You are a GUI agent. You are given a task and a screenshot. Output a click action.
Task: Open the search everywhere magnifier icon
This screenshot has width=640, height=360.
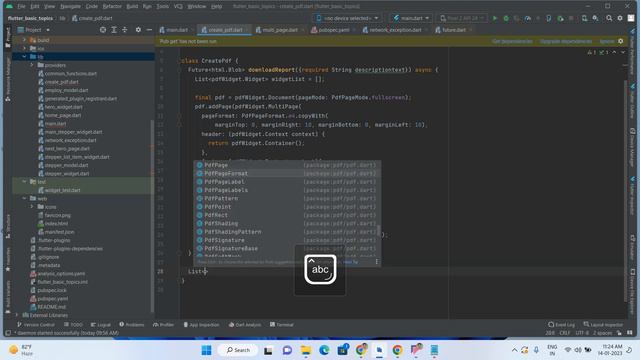point(609,18)
